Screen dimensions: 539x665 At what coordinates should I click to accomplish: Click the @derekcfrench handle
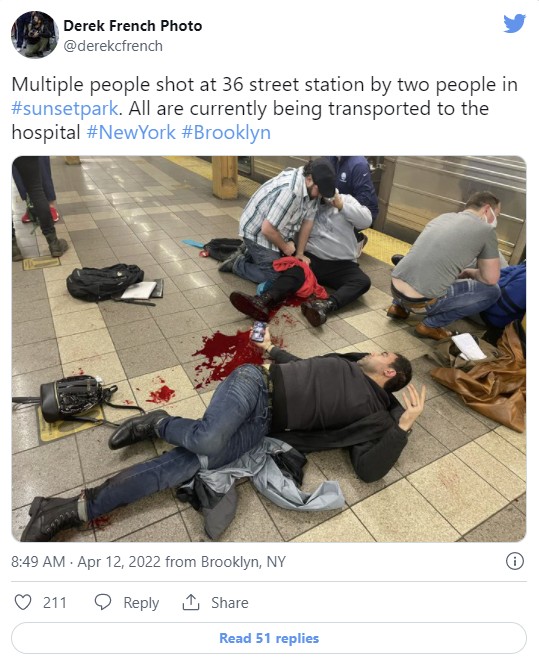pos(113,46)
